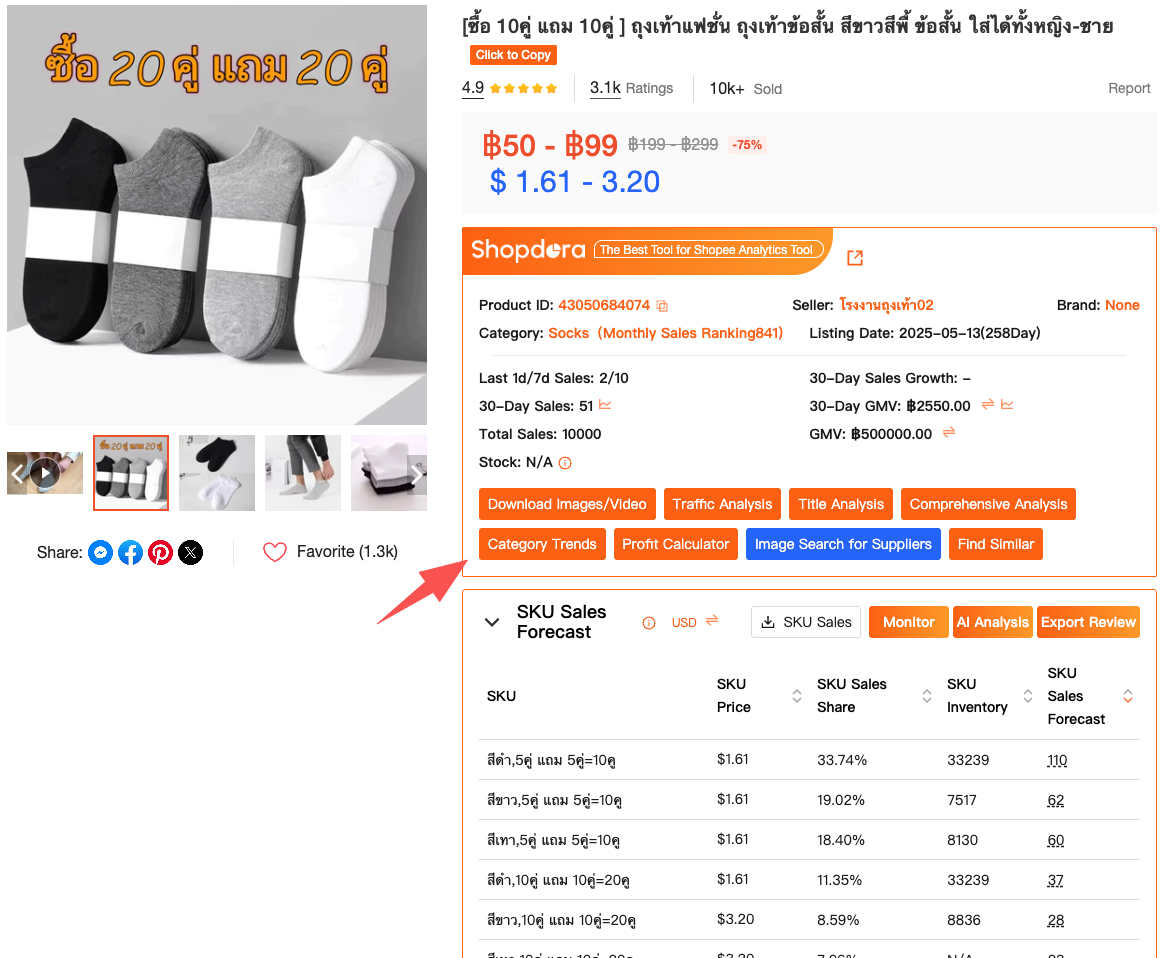The width and height of the screenshot is (1173, 958).
Task: Click the Stock info icon
Action: coord(566,463)
